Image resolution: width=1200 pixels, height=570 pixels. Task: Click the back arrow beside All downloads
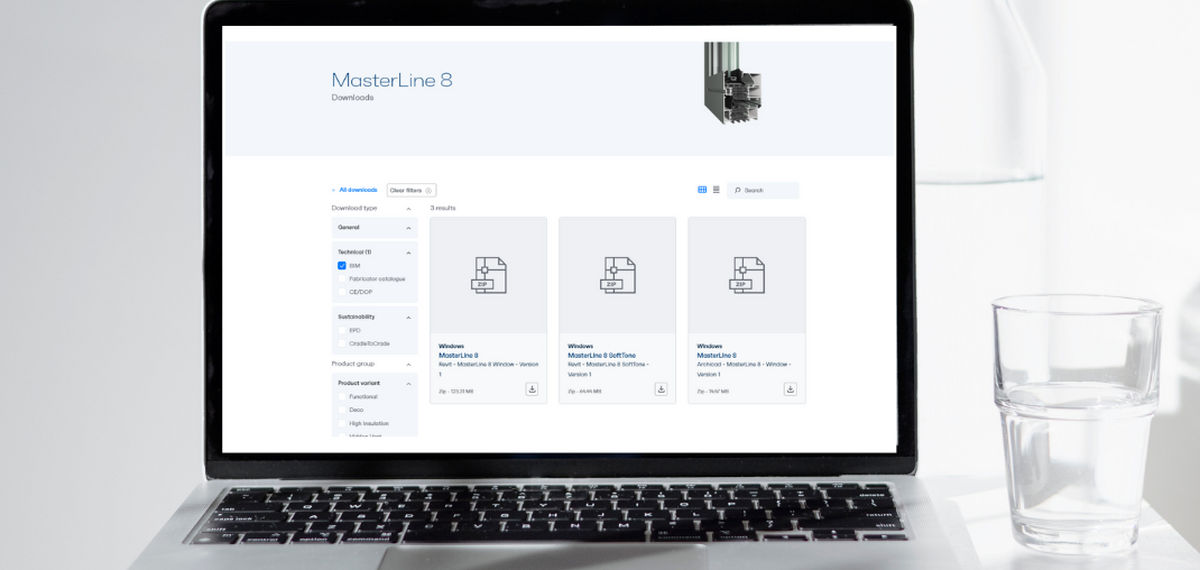[334, 190]
